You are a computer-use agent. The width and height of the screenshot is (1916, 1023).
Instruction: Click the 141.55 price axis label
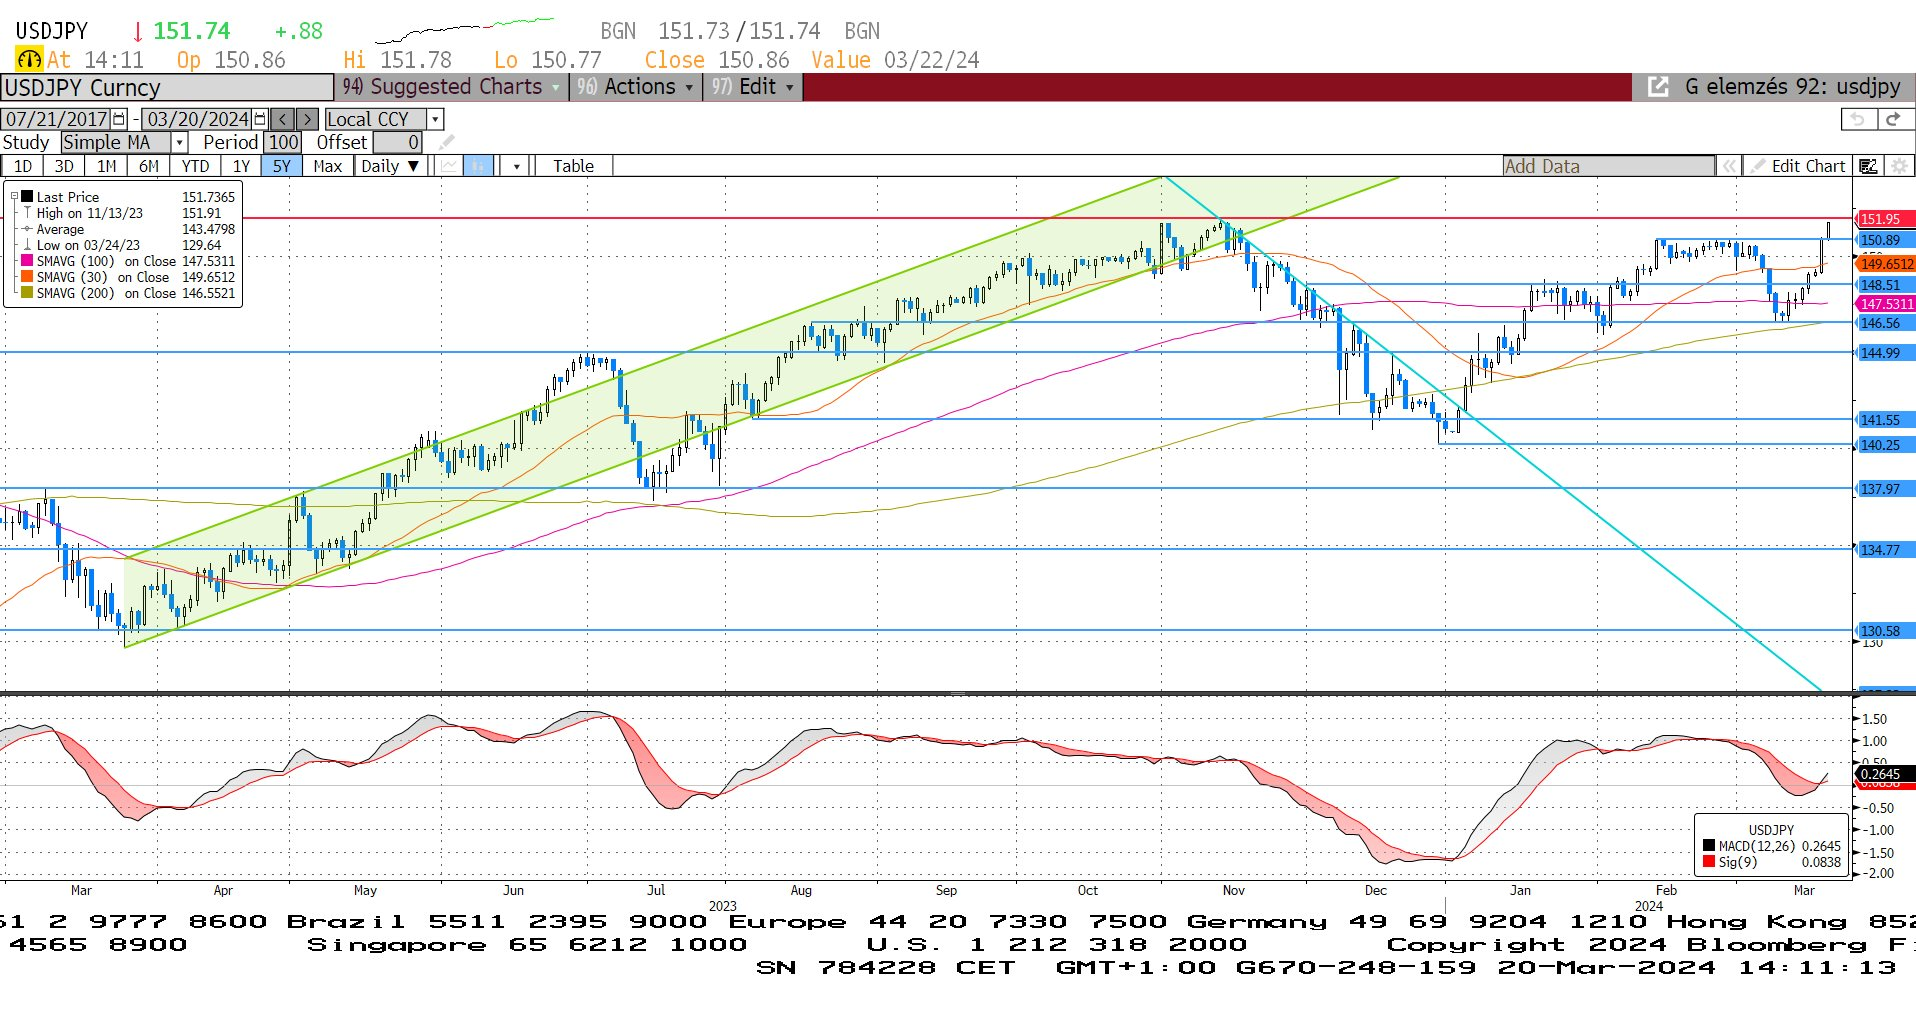coord(1885,420)
